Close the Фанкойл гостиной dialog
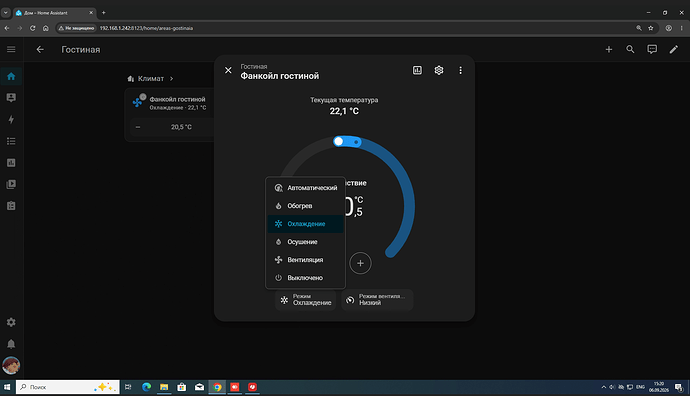This screenshot has height=396, width=690. coord(228,70)
